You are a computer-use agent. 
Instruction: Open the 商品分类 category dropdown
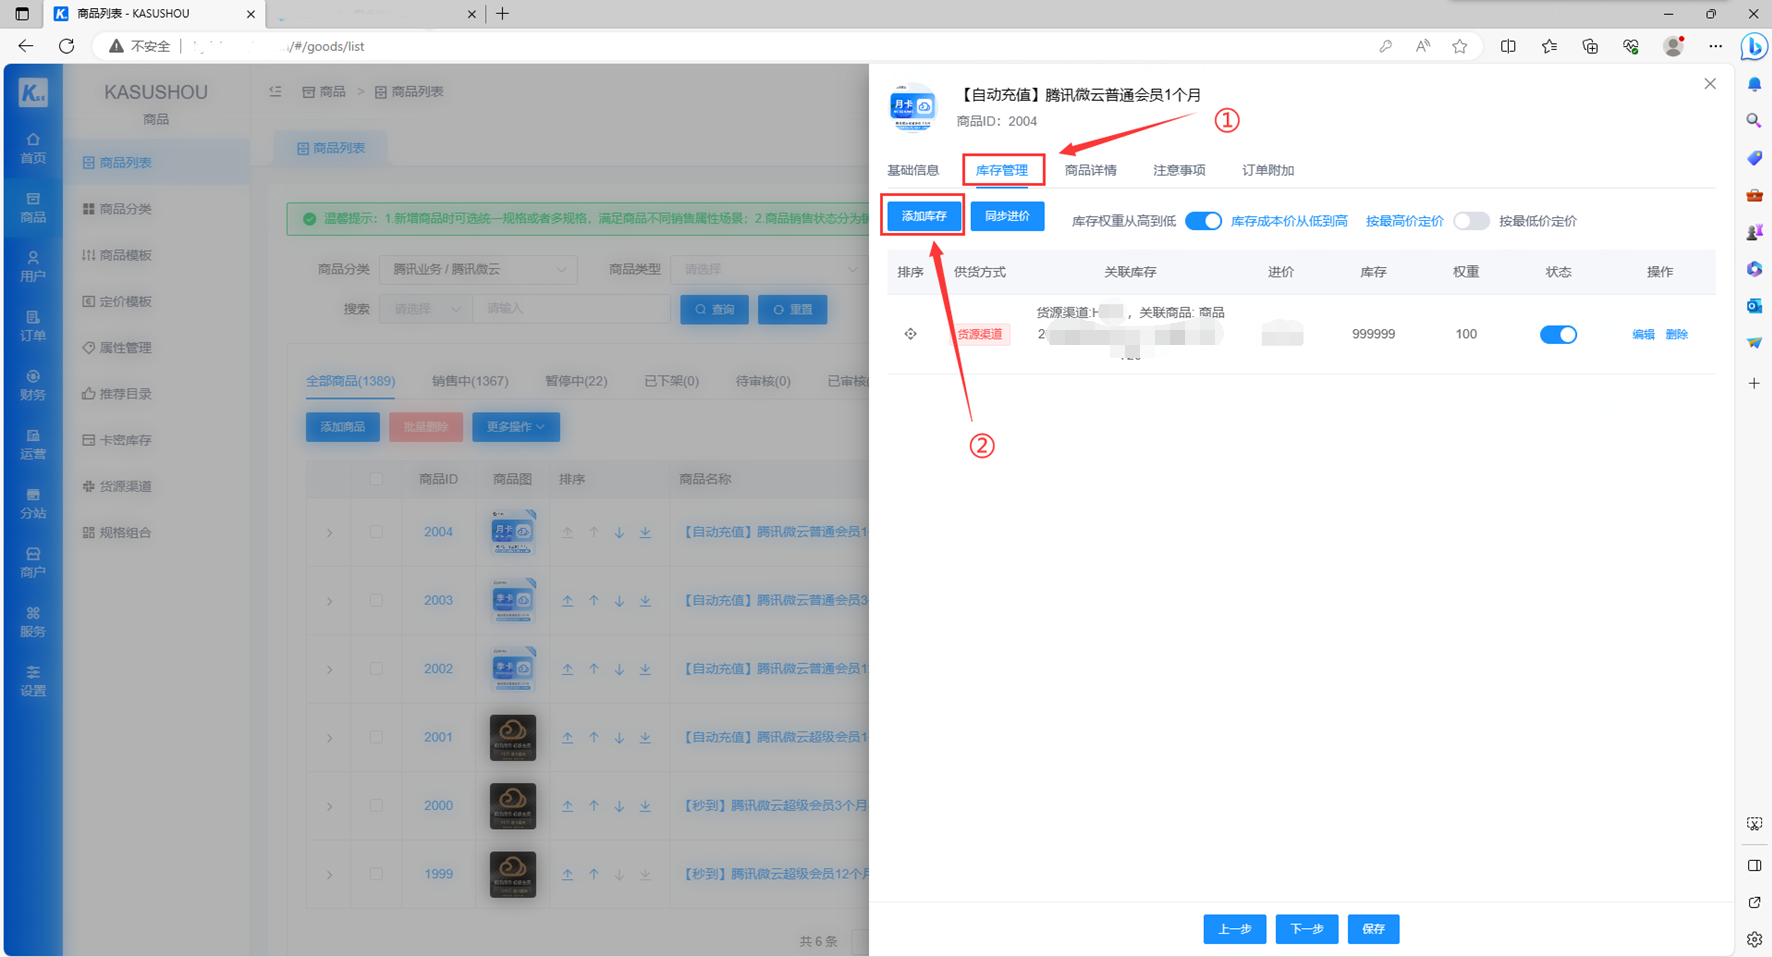pyautogui.click(x=478, y=269)
